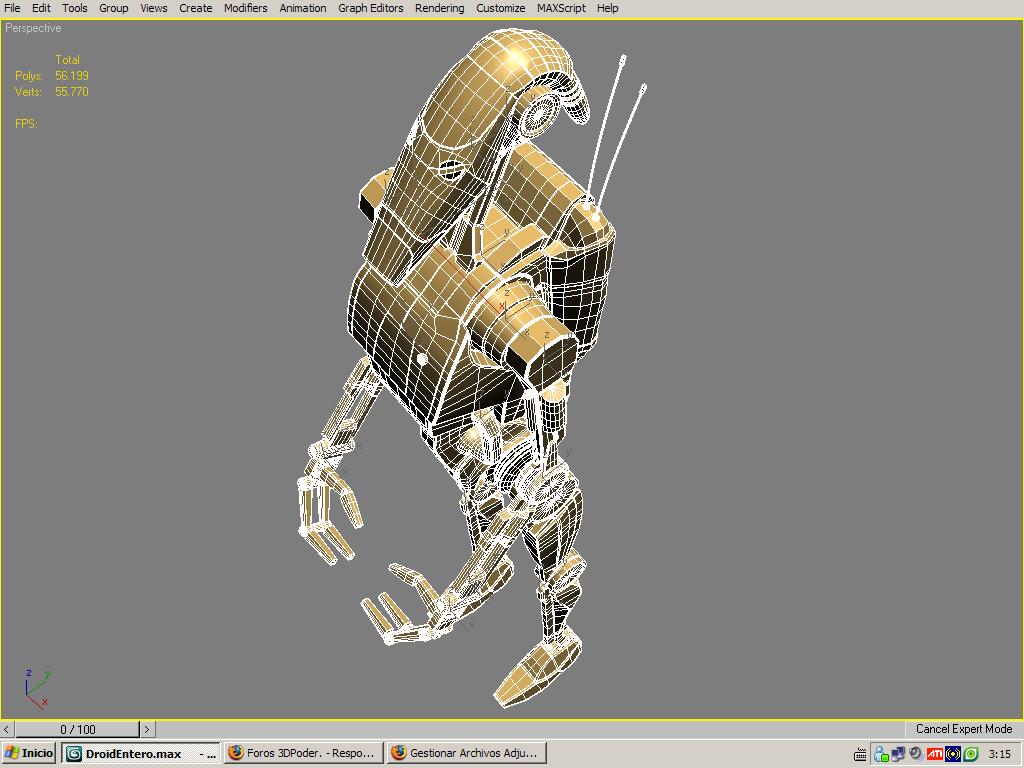Screen dimensions: 1024x768
Task: Click the 3:15 system clock
Action: pos(1000,754)
